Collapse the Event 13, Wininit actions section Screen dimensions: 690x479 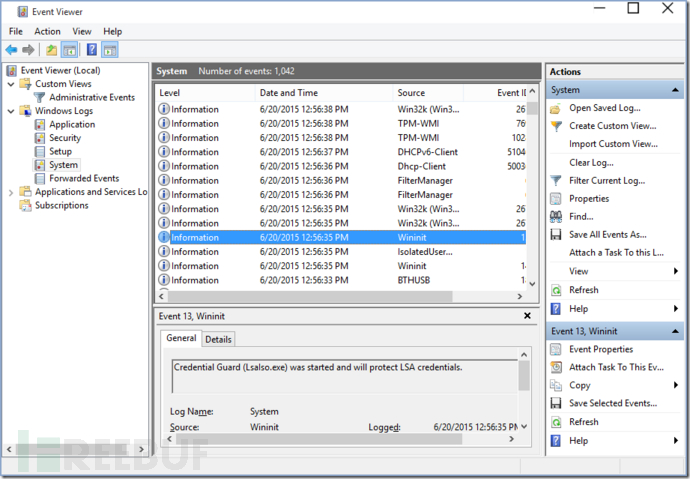click(675, 331)
